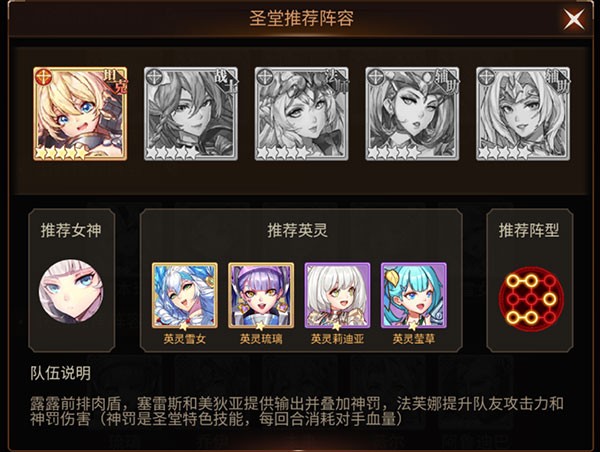Click the 队伍说明 section label
The height and width of the screenshot is (452, 600).
(60, 373)
